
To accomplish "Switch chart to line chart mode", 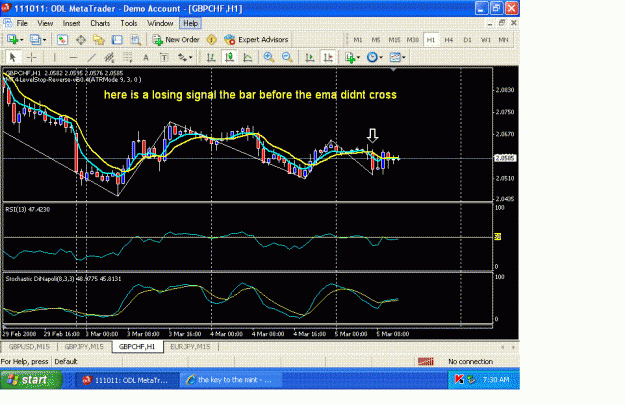I will click(248, 57).
